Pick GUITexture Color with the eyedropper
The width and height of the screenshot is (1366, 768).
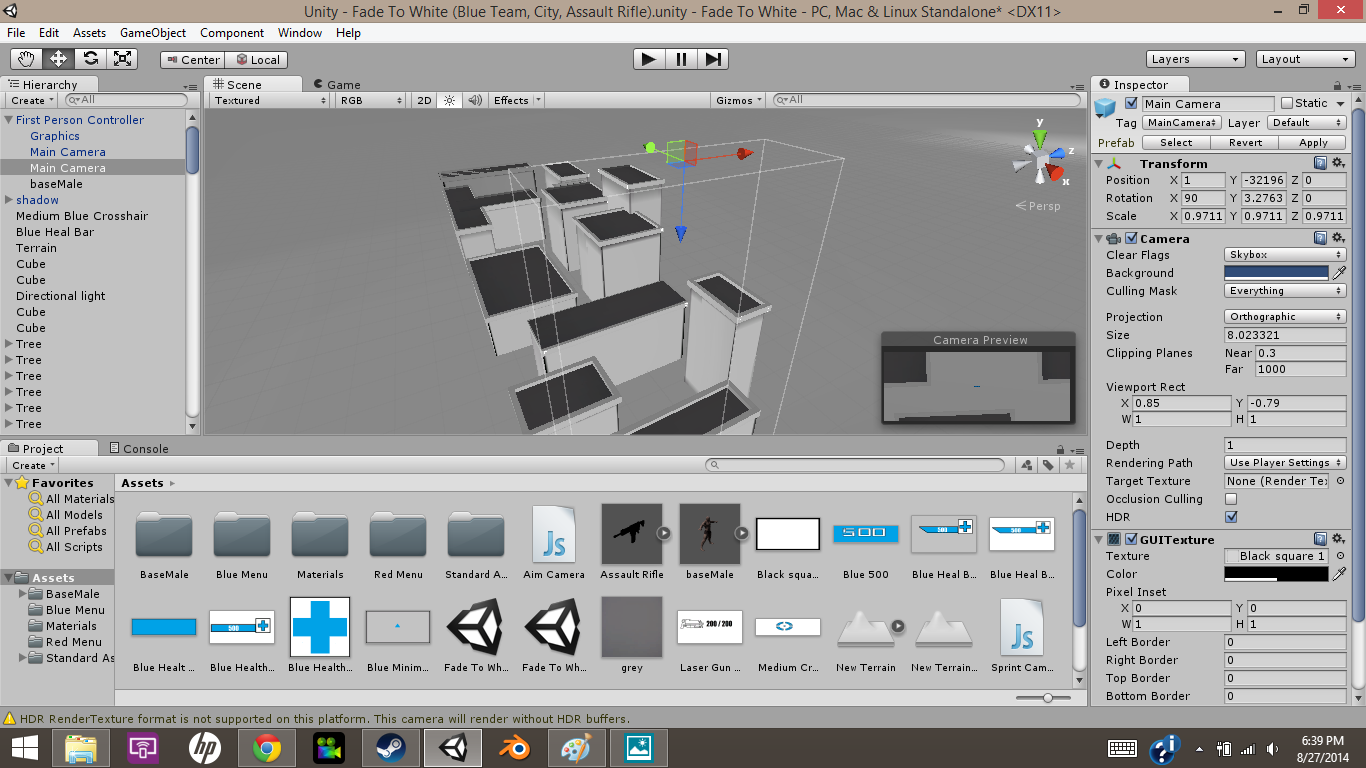click(x=1339, y=574)
